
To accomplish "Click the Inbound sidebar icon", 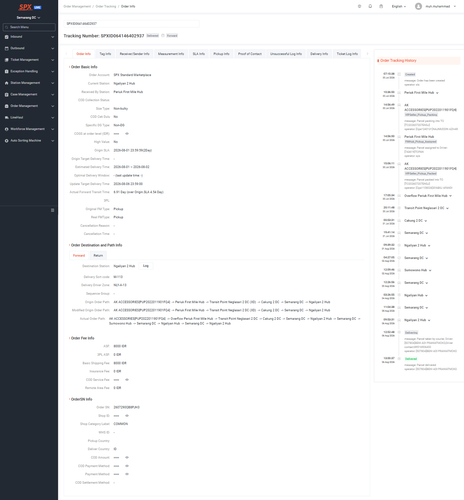I will click(x=6, y=37).
